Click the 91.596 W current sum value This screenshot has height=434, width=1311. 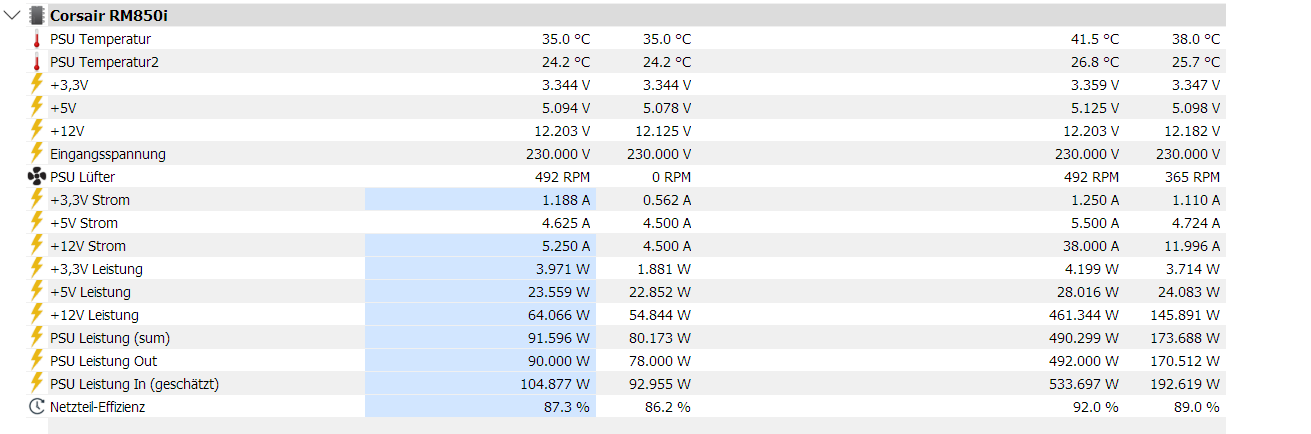point(559,338)
